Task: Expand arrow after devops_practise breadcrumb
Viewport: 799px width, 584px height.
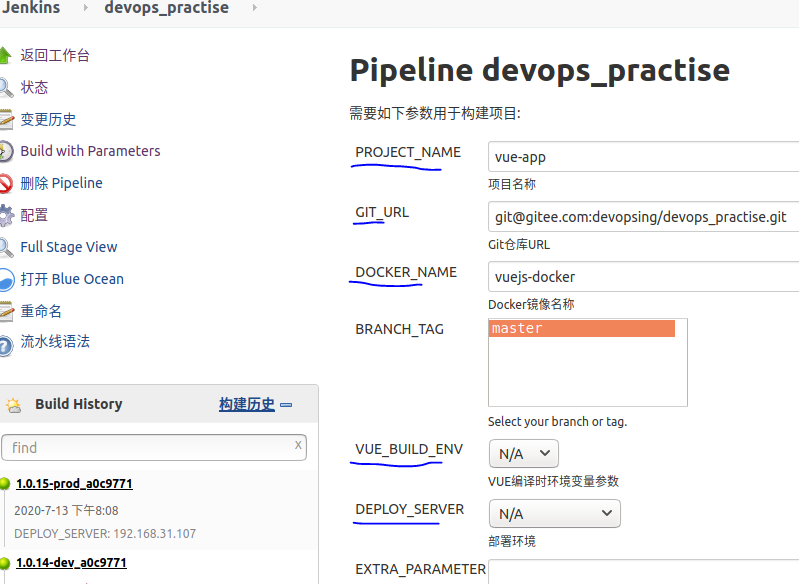Action: coord(254,8)
